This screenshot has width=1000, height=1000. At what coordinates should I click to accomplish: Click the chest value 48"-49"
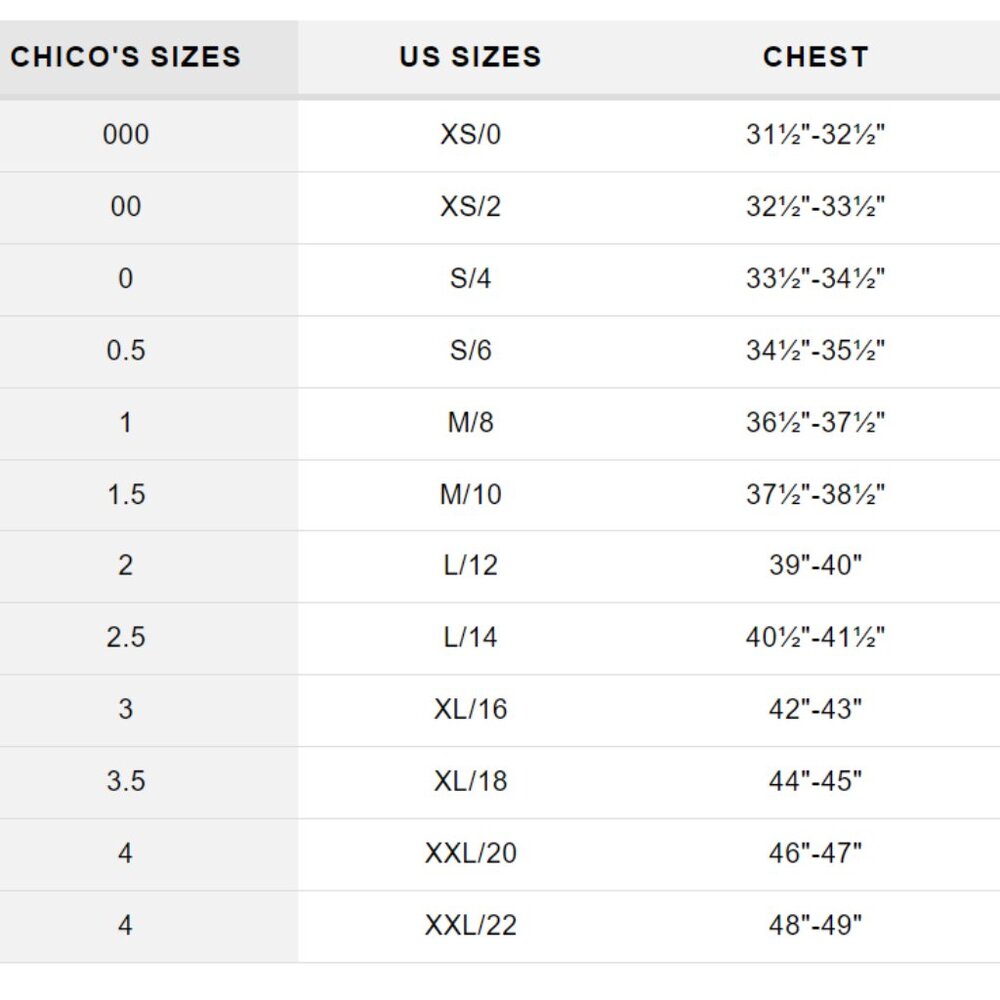click(816, 926)
